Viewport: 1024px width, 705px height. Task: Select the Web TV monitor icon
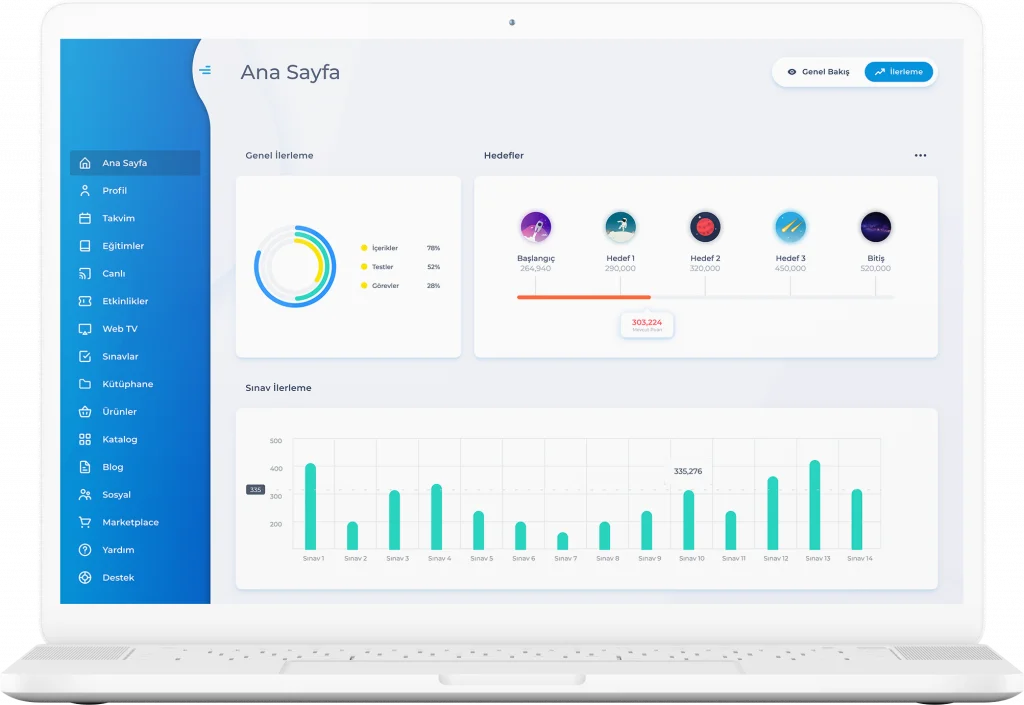click(85, 329)
